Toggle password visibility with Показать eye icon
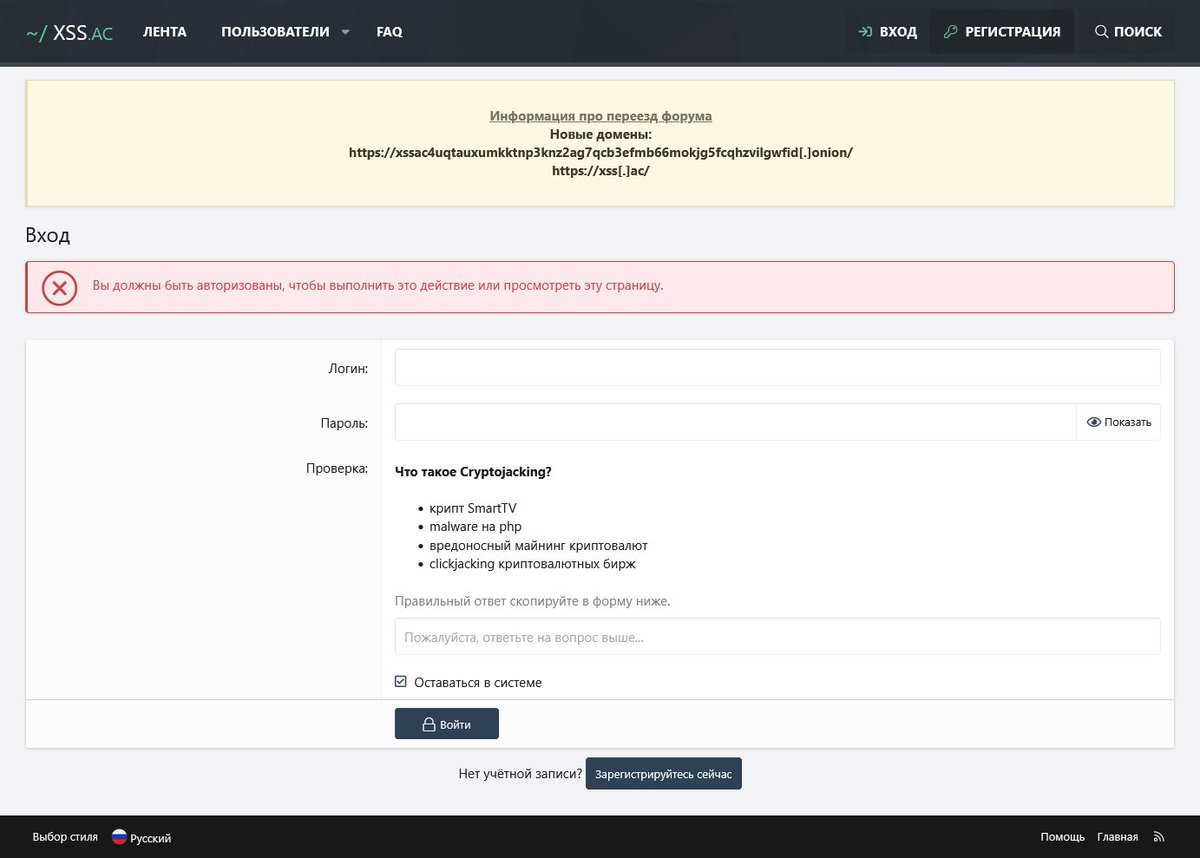Image resolution: width=1200 pixels, height=858 pixels. [1094, 421]
